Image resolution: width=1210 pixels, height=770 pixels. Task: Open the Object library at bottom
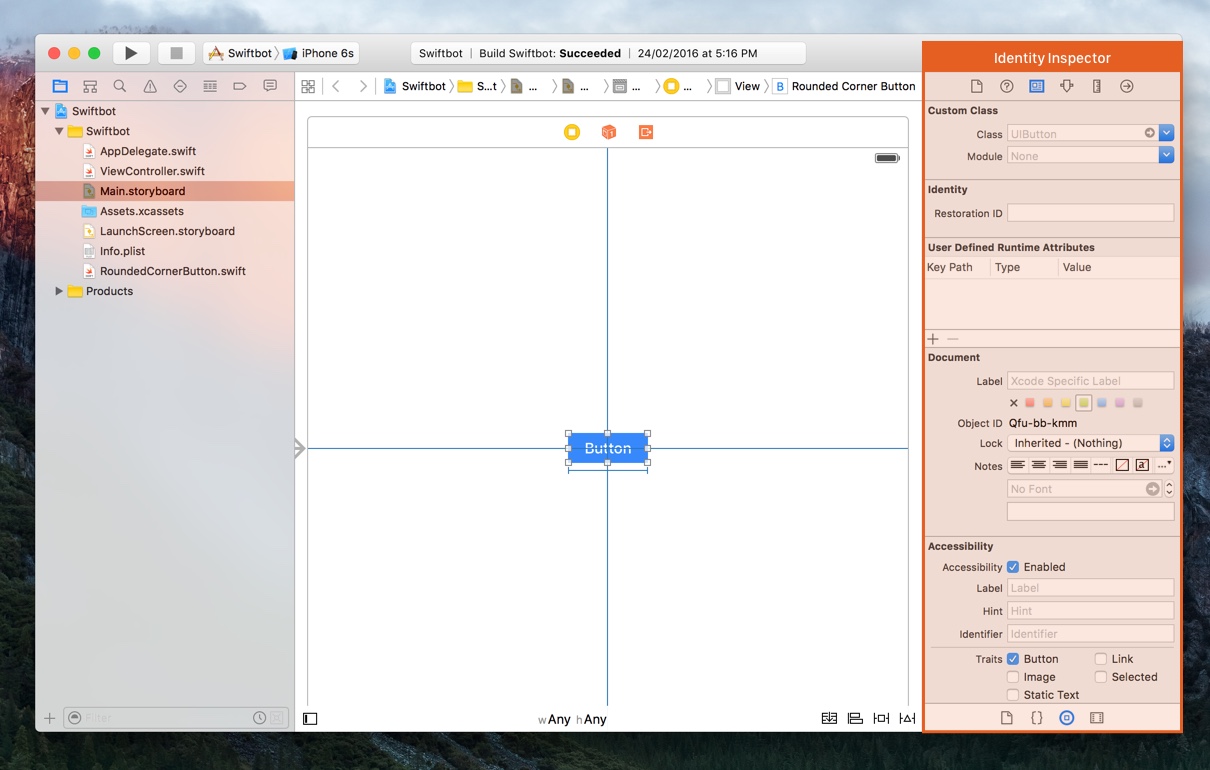click(x=1066, y=718)
